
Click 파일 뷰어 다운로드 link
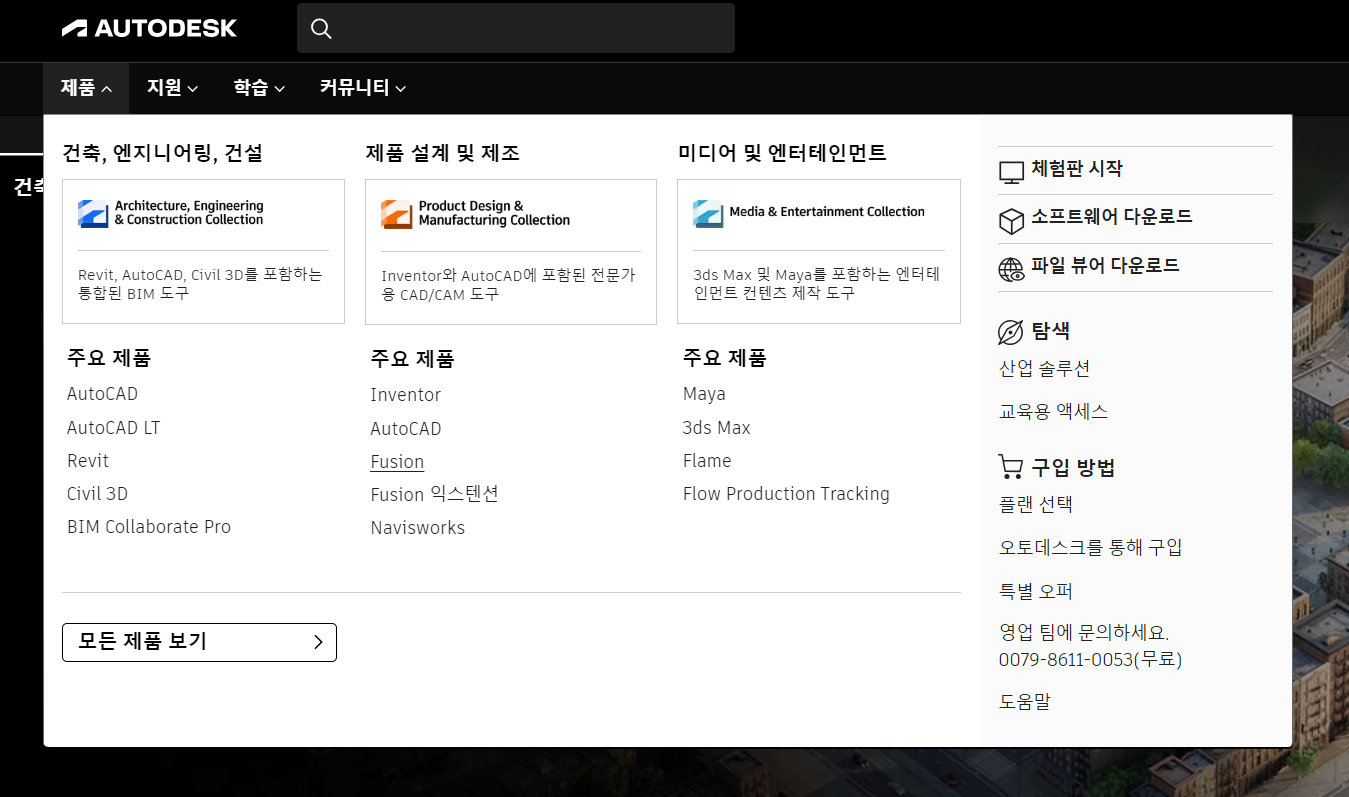pos(1105,266)
